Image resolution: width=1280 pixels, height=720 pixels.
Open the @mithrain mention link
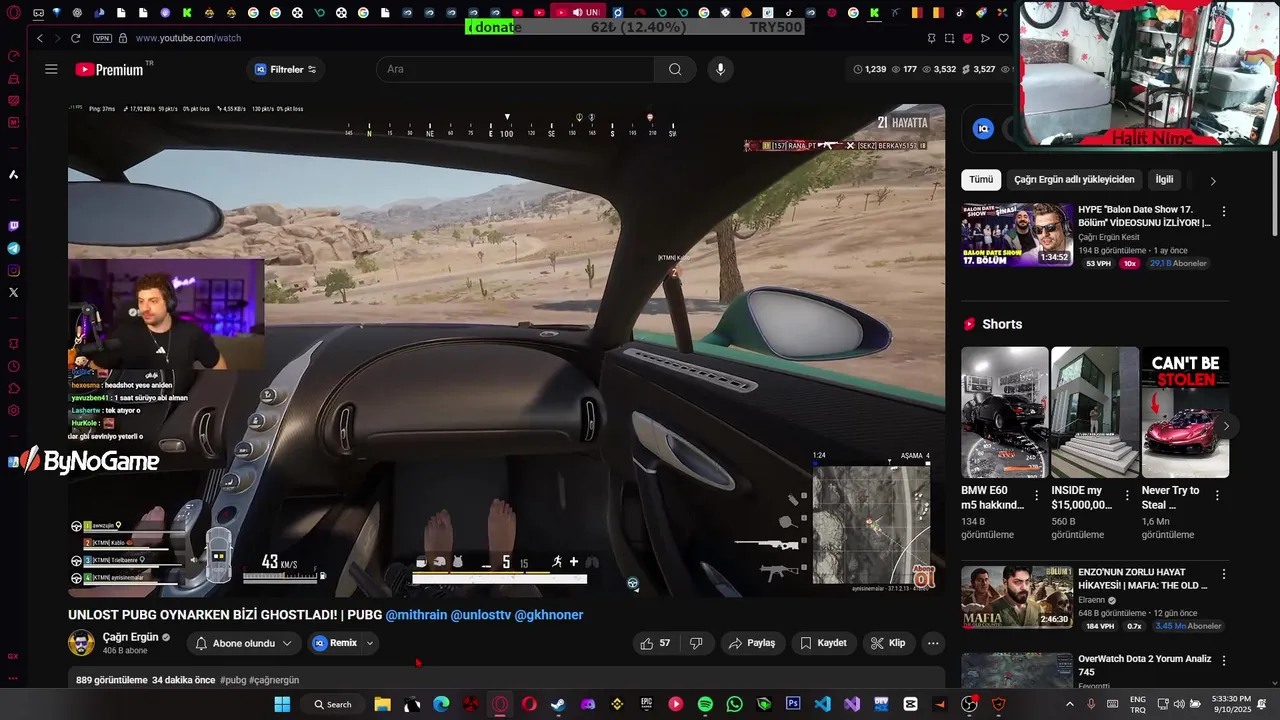[x=416, y=615]
